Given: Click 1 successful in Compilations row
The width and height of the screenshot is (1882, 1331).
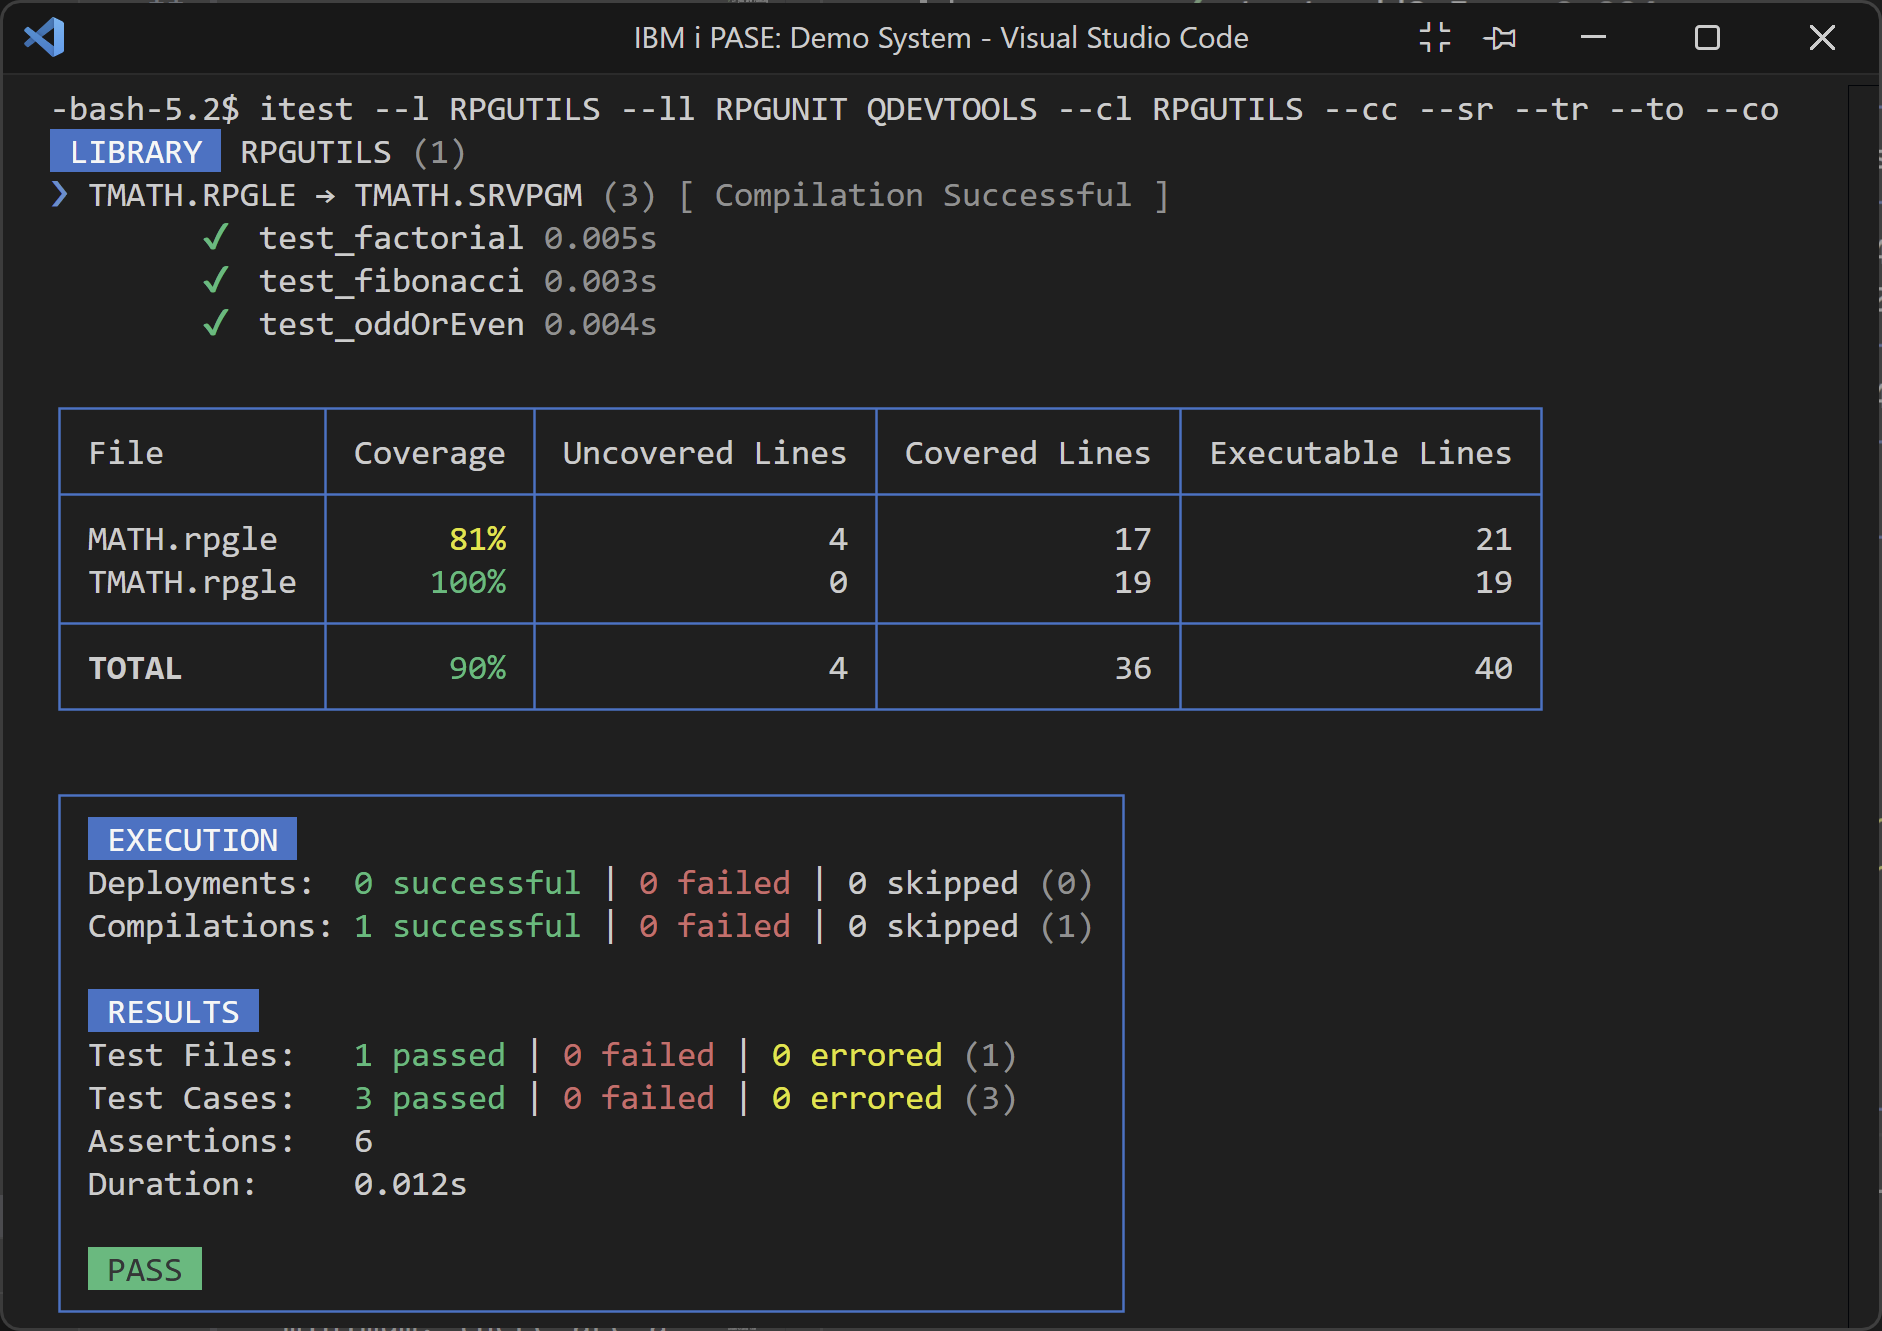Looking at the screenshot, I should [x=467, y=926].
